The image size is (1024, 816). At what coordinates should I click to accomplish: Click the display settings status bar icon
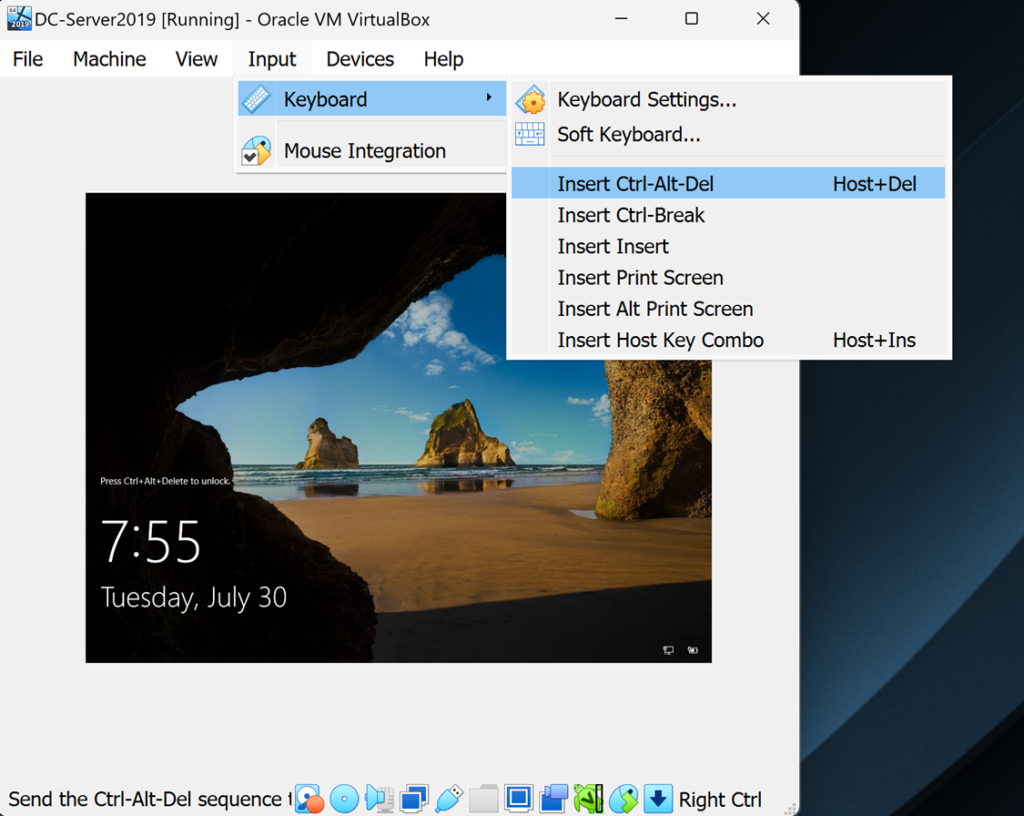pyautogui.click(x=518, y=798)
